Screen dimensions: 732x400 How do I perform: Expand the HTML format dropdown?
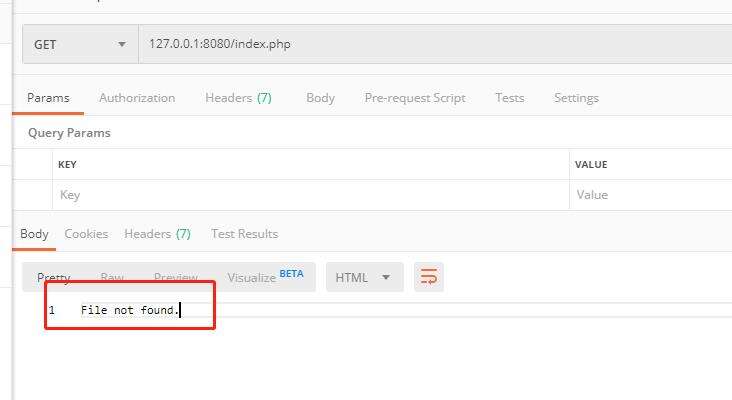(x=364, y=277)
